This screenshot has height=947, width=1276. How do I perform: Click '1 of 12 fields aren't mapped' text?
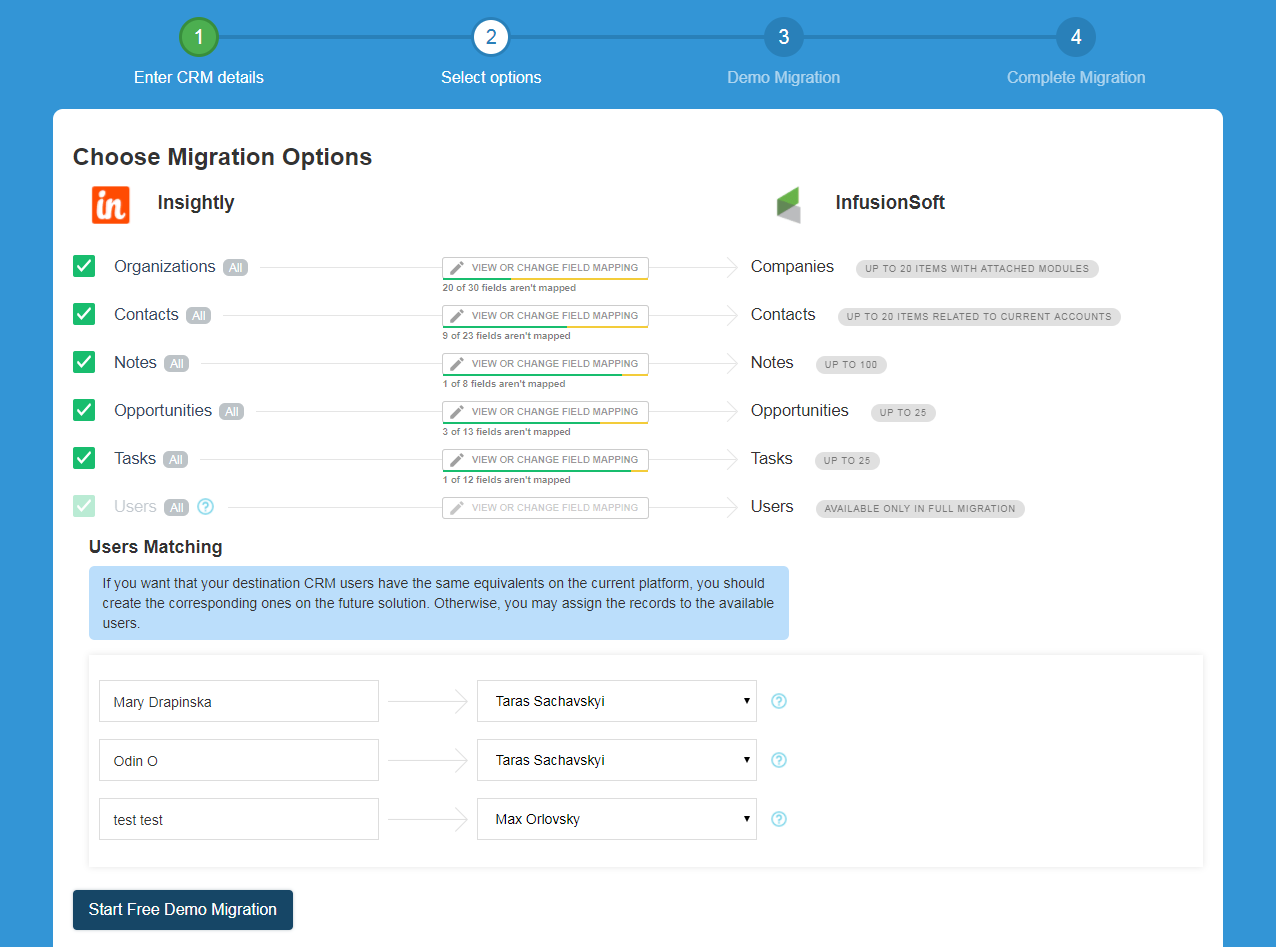[x=507, y=480]
